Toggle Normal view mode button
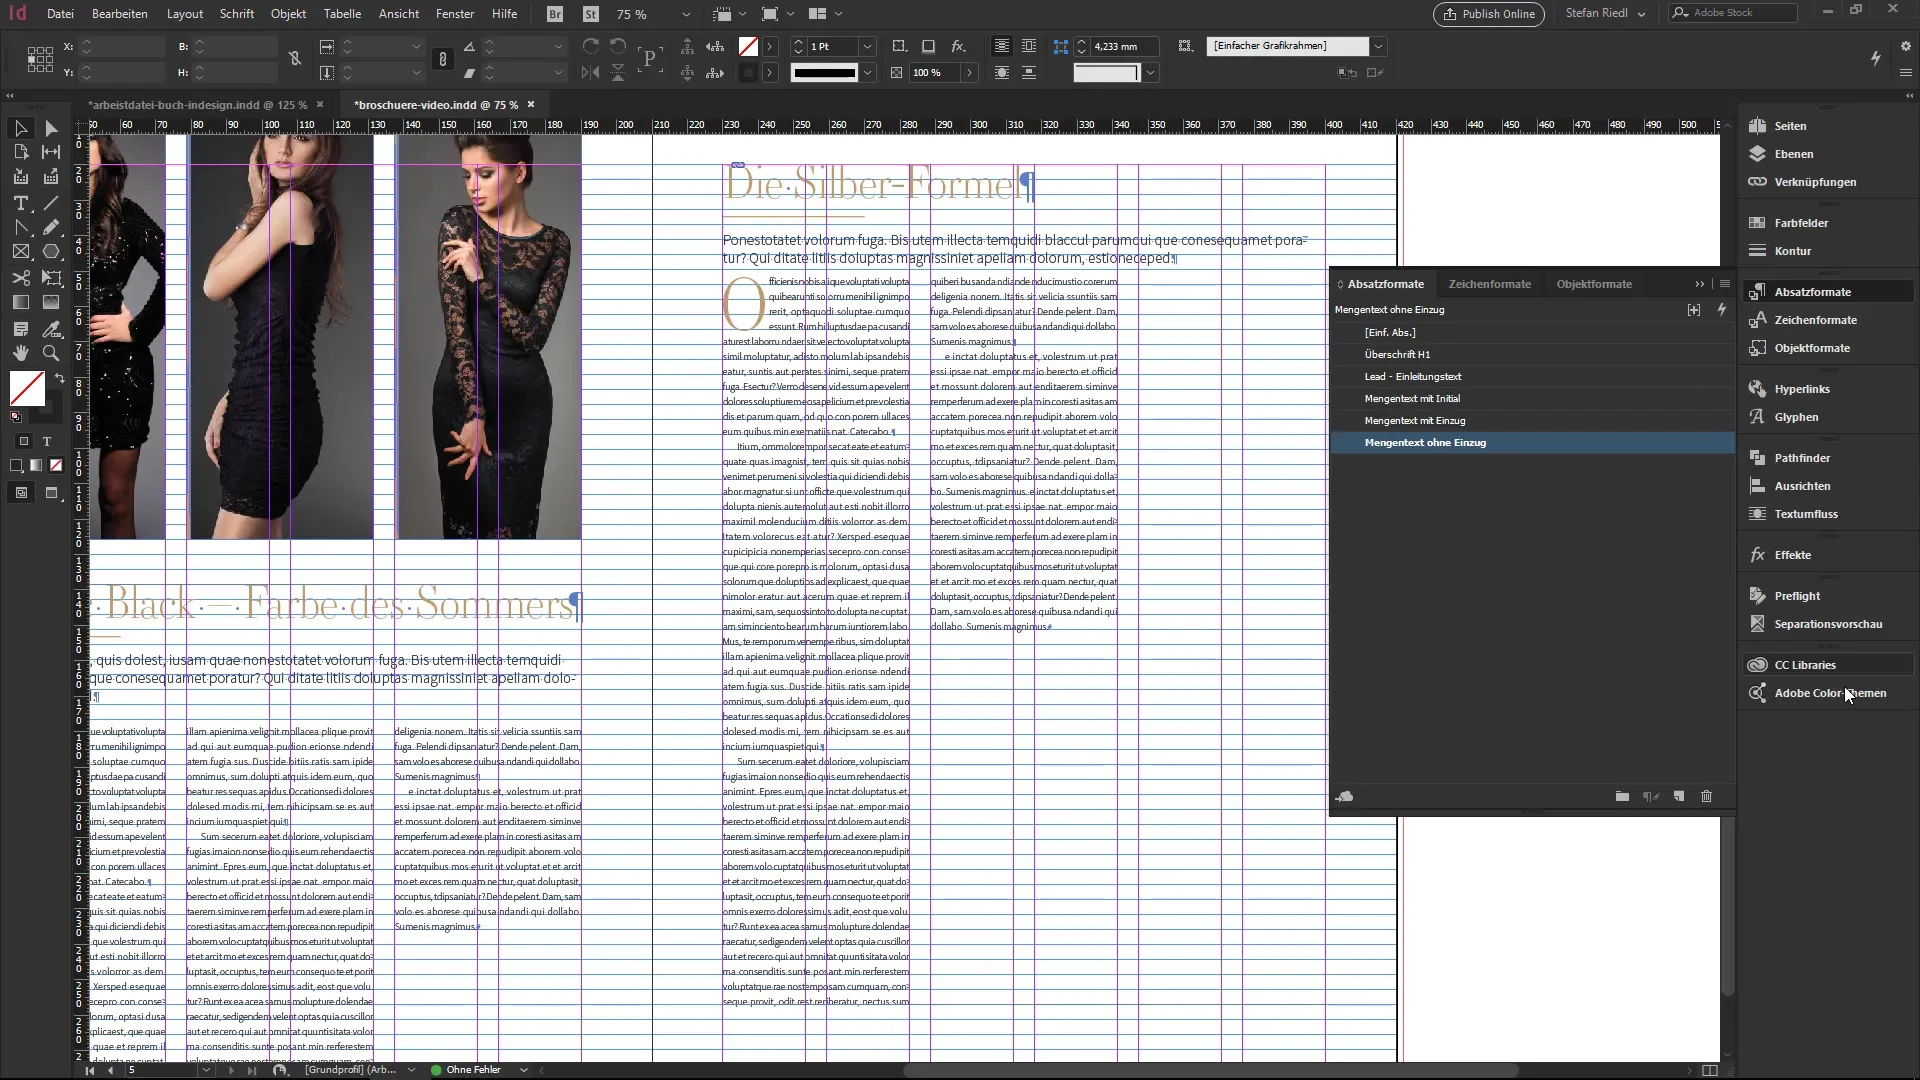Image resolution: width=1920 pixels, height=1080 pixels. 21,493
